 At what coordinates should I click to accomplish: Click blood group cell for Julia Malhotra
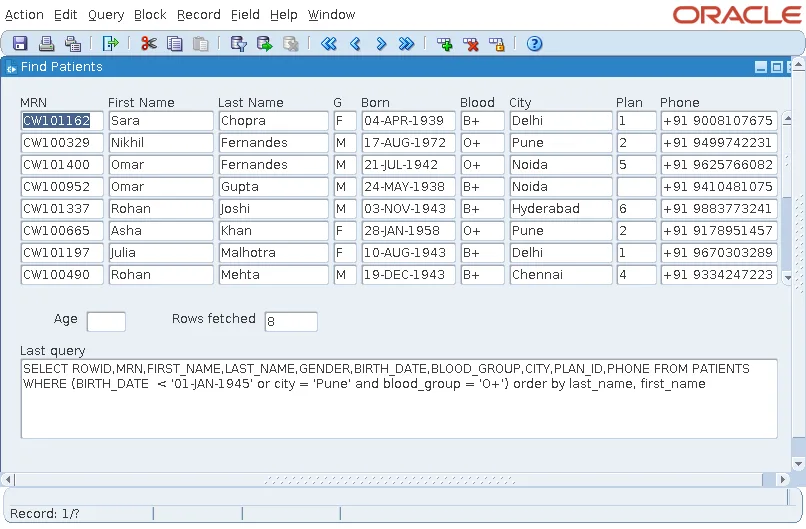coord(482,253)
